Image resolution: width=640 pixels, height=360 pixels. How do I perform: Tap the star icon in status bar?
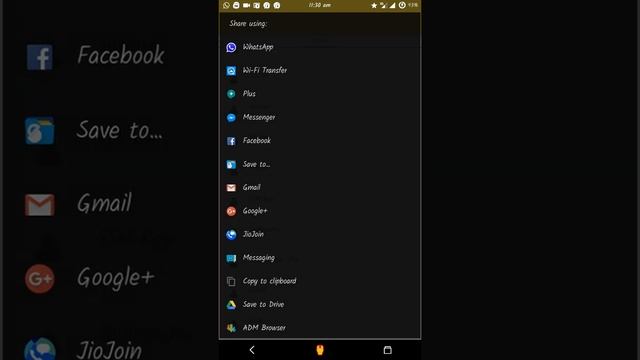pos(374,5)
